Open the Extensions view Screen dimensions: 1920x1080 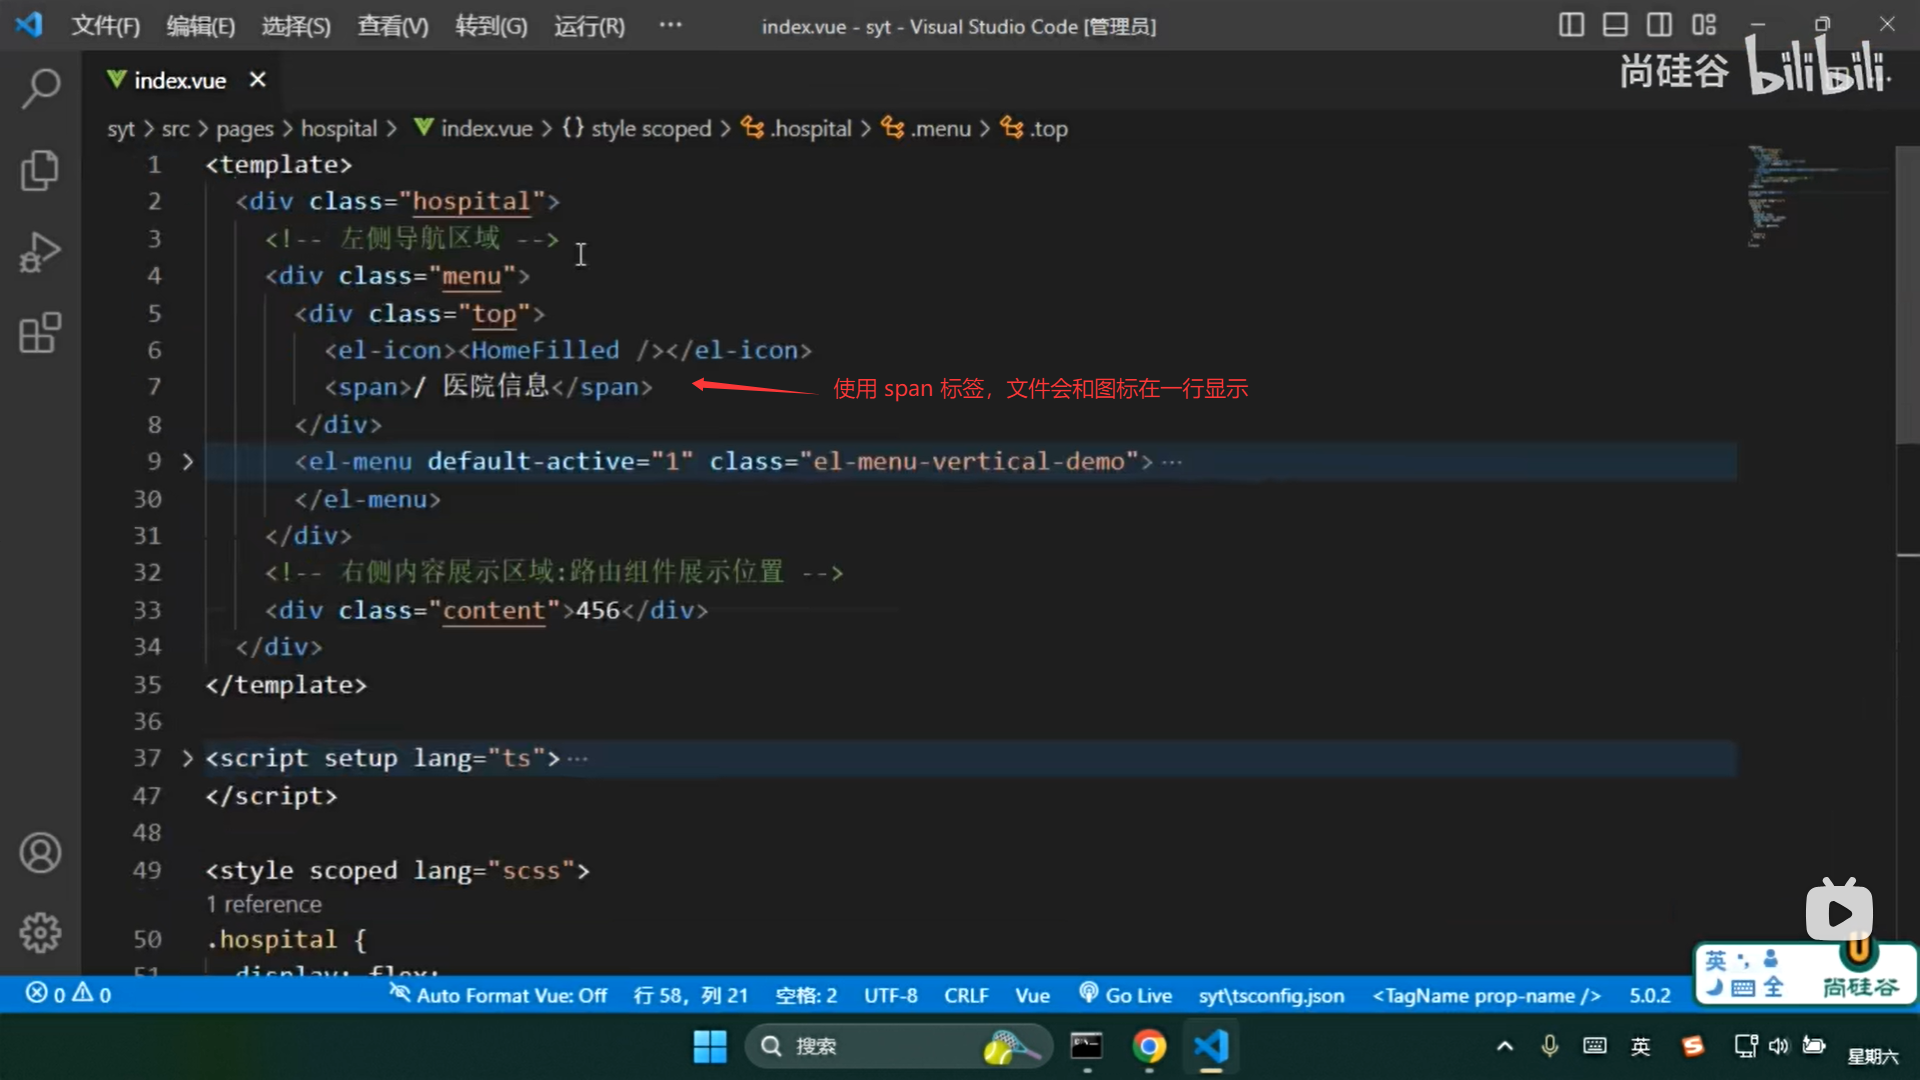40,333
